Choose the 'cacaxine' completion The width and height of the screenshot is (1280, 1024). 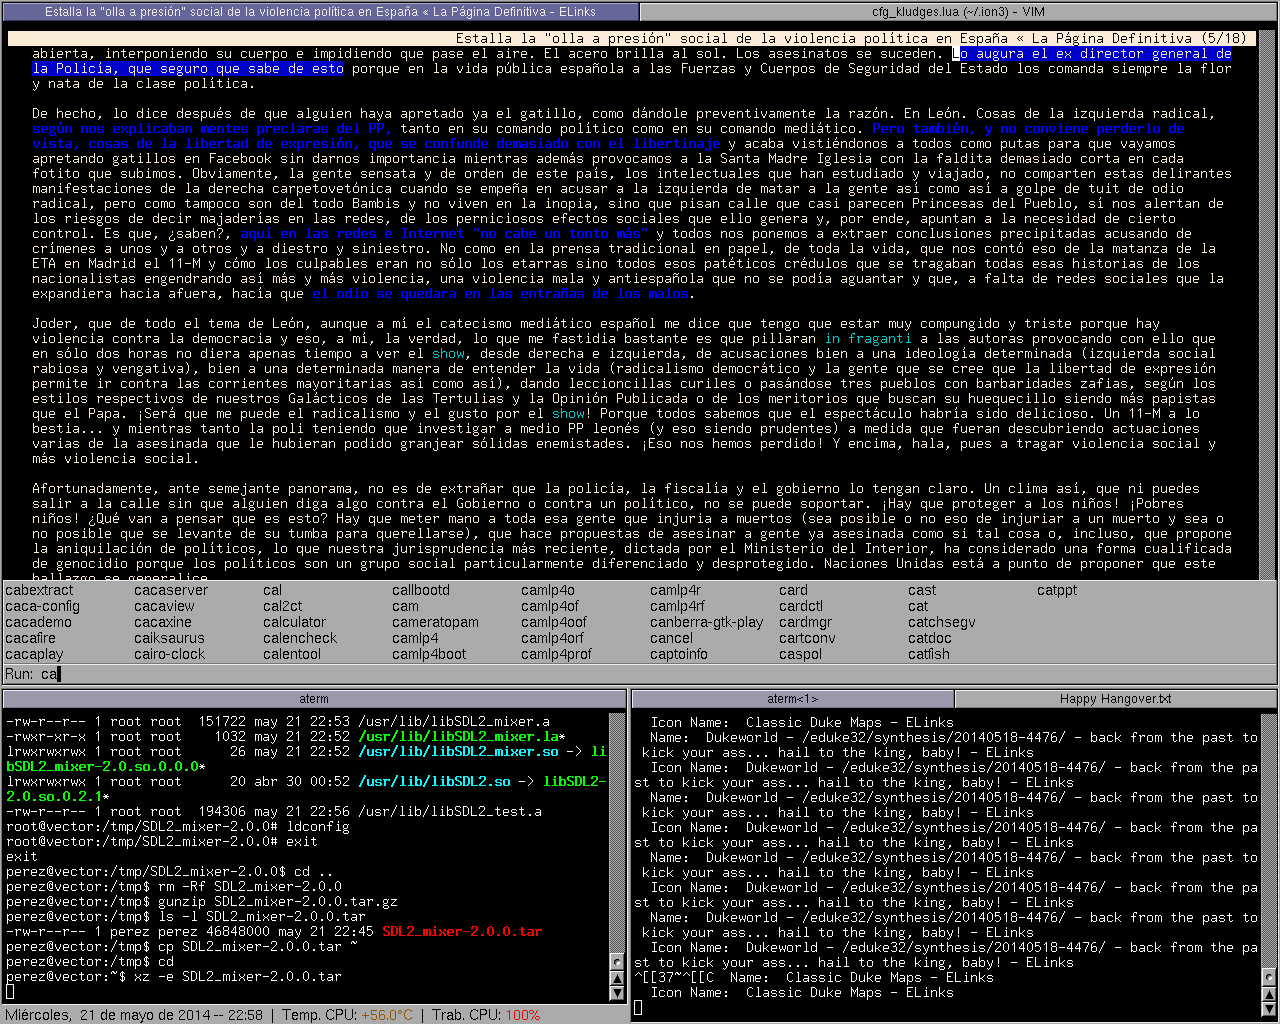coord(163,622)
